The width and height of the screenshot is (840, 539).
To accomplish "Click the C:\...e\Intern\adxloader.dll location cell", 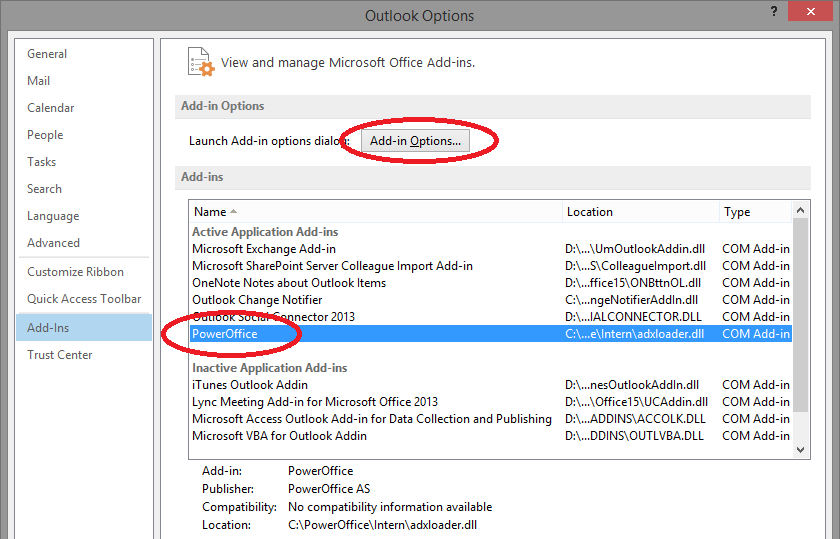I will (x=634, y=334).
